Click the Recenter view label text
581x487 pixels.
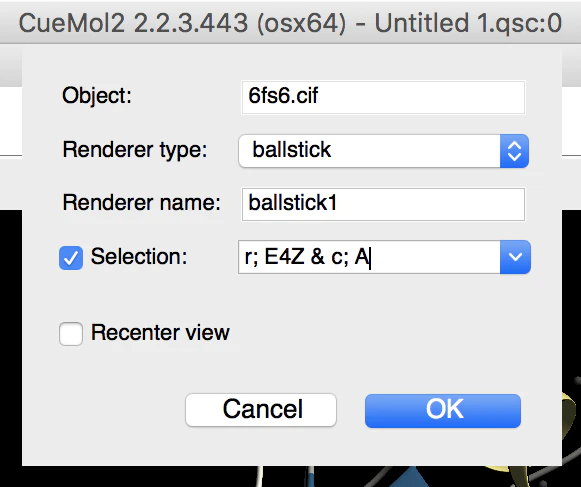coord(160,332)
